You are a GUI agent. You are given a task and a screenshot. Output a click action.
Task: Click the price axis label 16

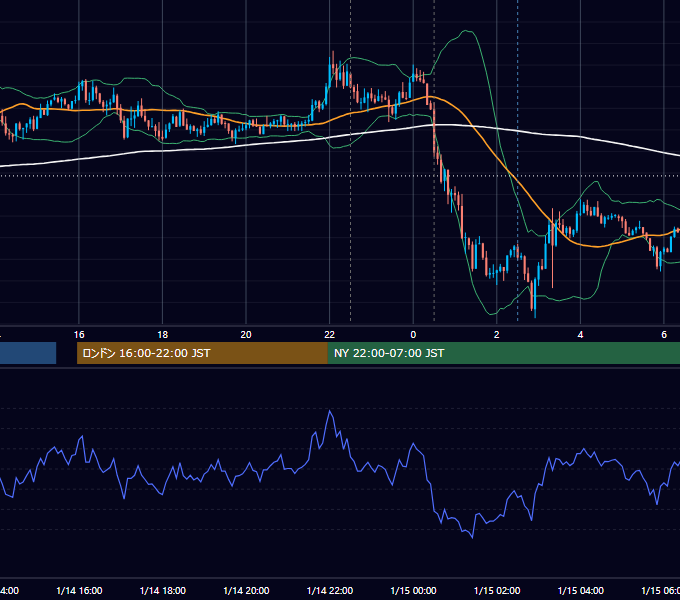point(79,335)
